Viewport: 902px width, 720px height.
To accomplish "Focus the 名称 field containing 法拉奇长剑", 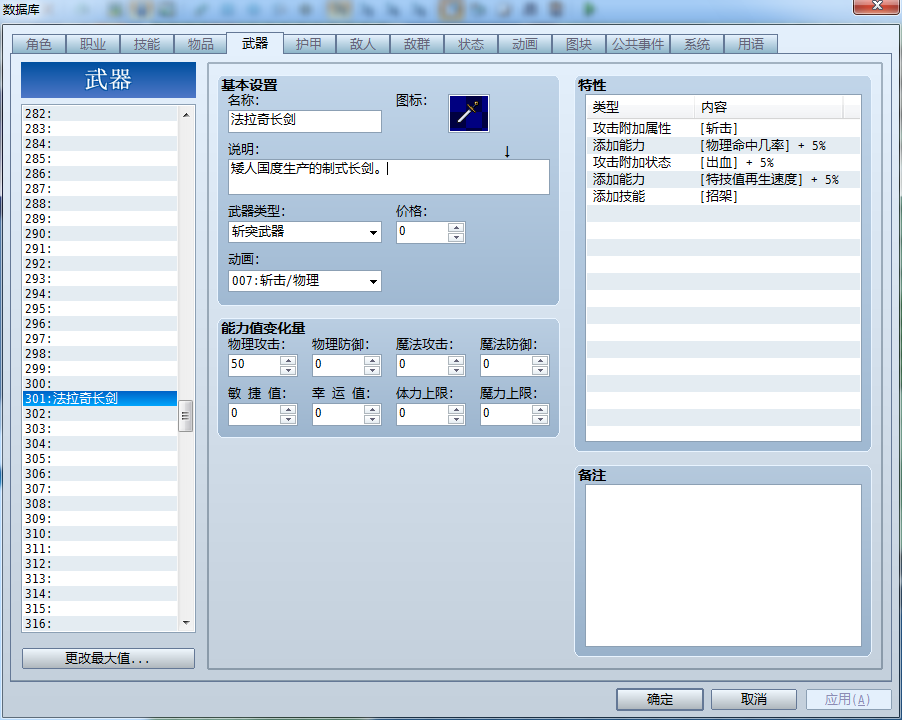I will click(304, 121).
